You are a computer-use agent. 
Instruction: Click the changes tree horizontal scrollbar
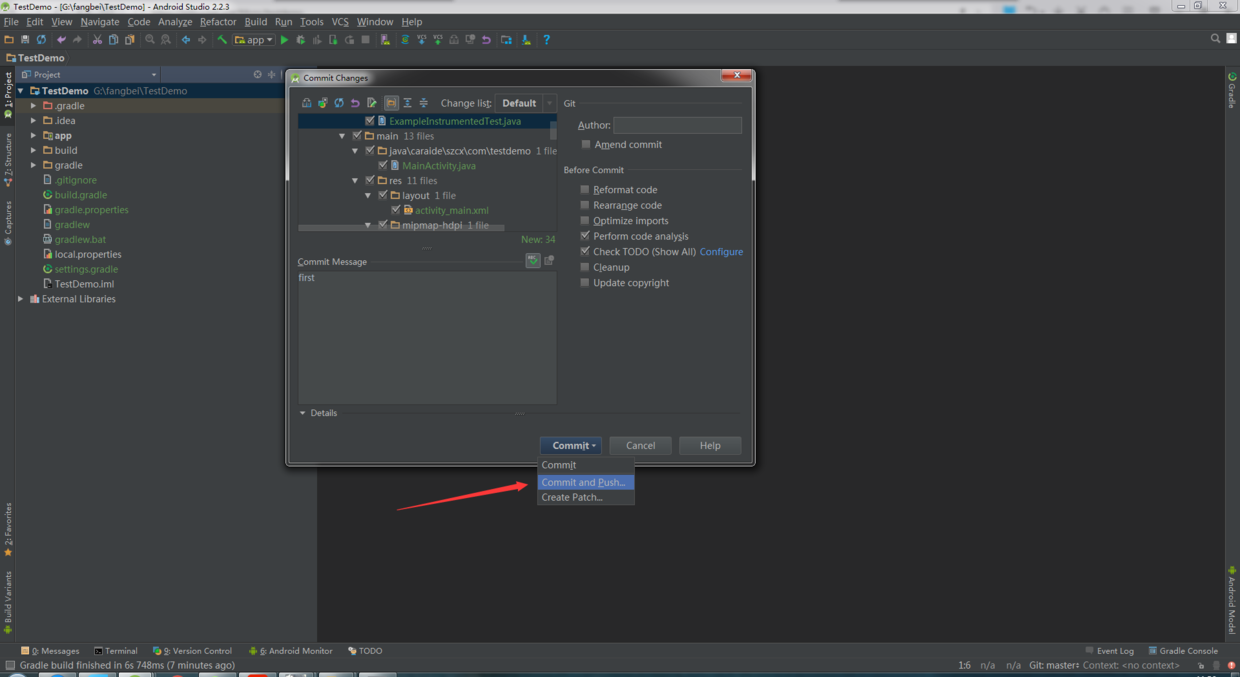[x=400, y=228]
